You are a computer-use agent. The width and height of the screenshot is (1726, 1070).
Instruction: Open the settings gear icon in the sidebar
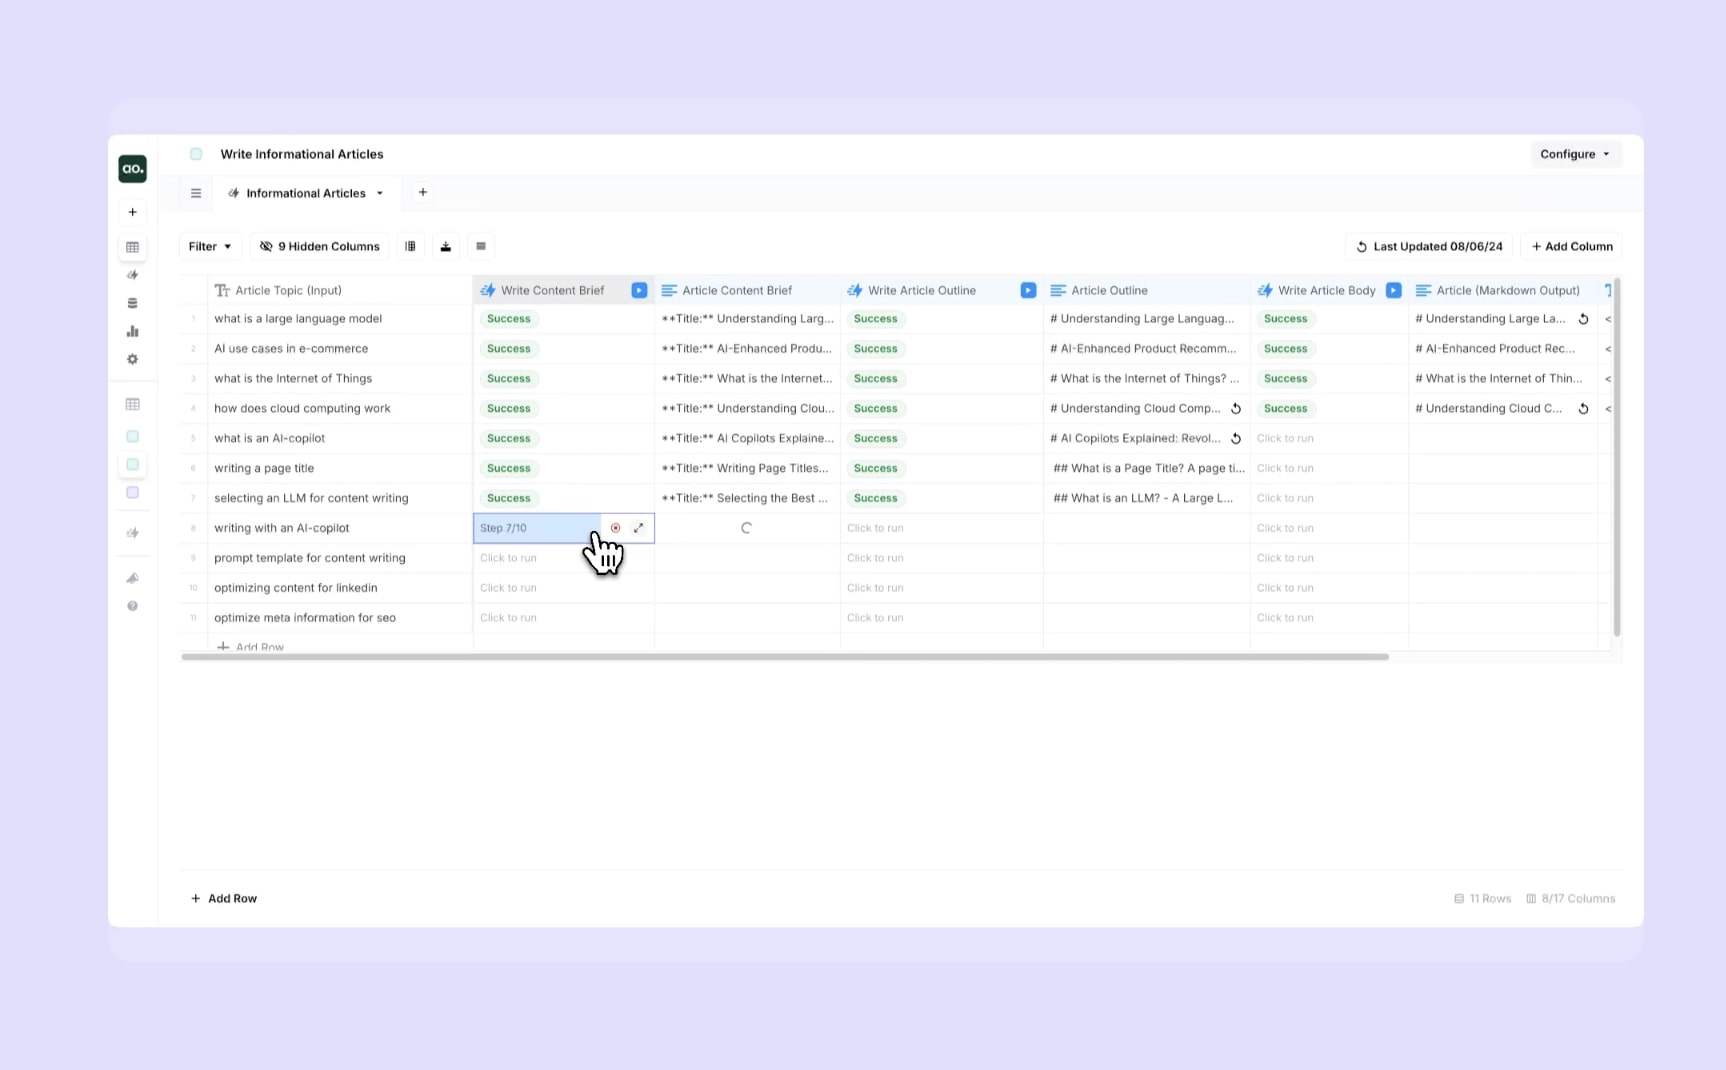(132, 359)
